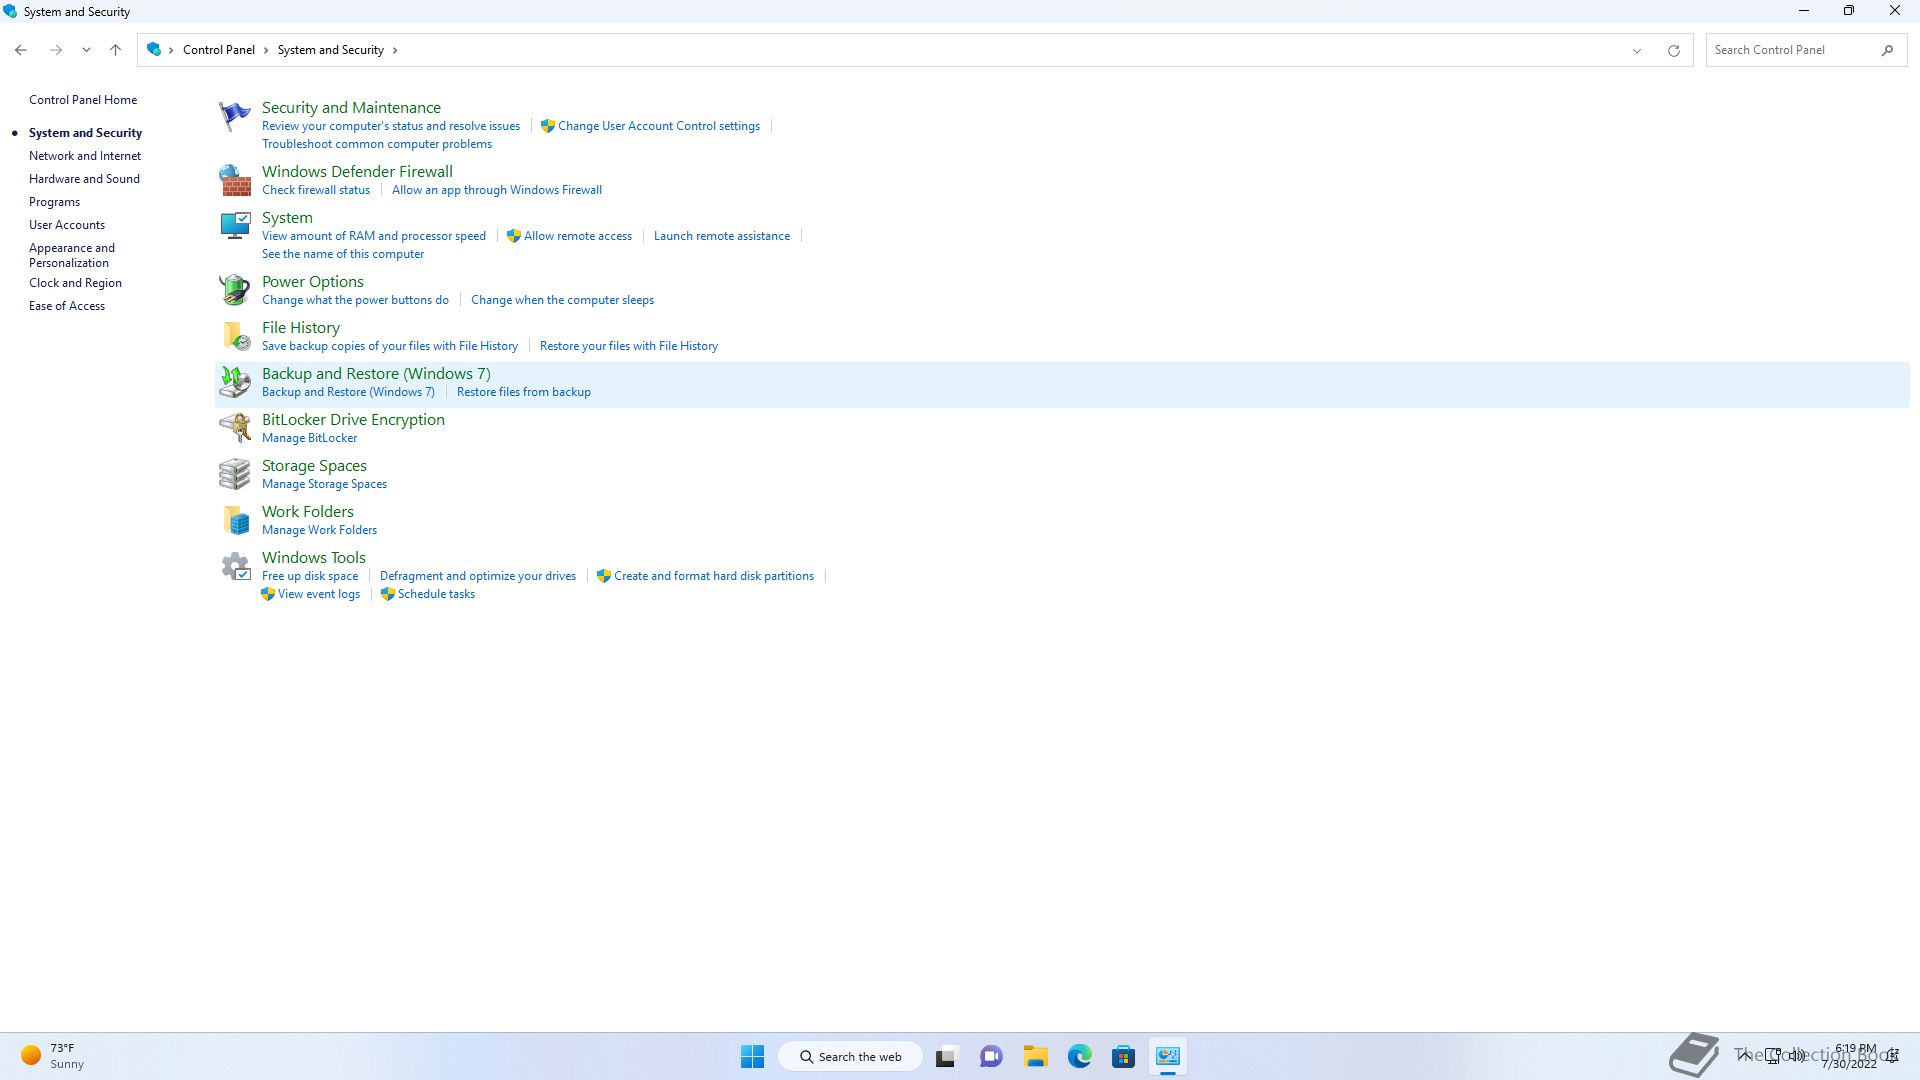This screenshot has height=1080, width=1920.
Task: Click Allow remote access
Action: pyautogui.click(x=578, y=236)
